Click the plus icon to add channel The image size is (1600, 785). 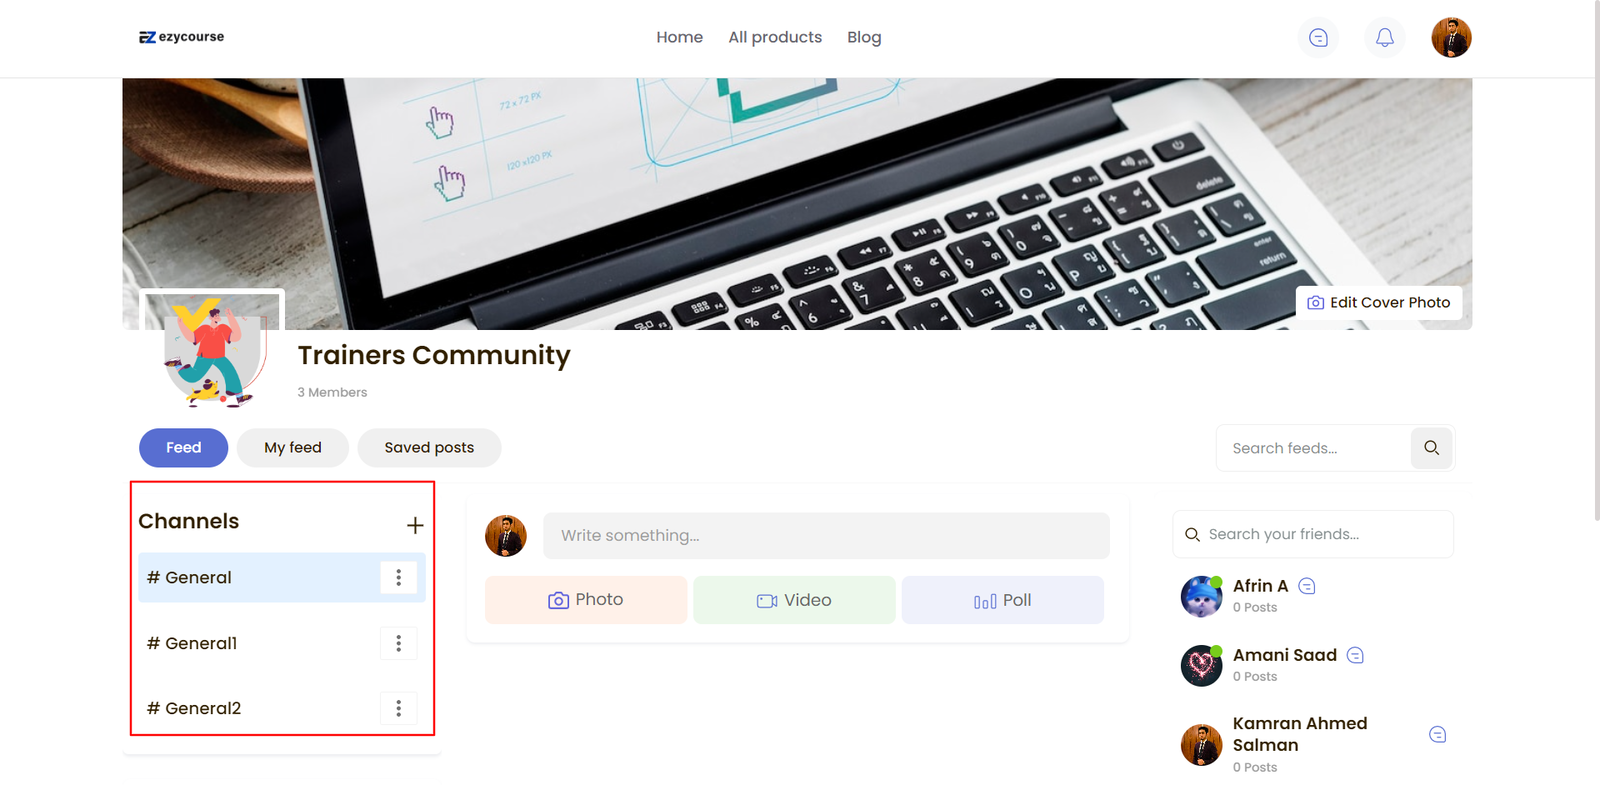[x=415, y=525]
